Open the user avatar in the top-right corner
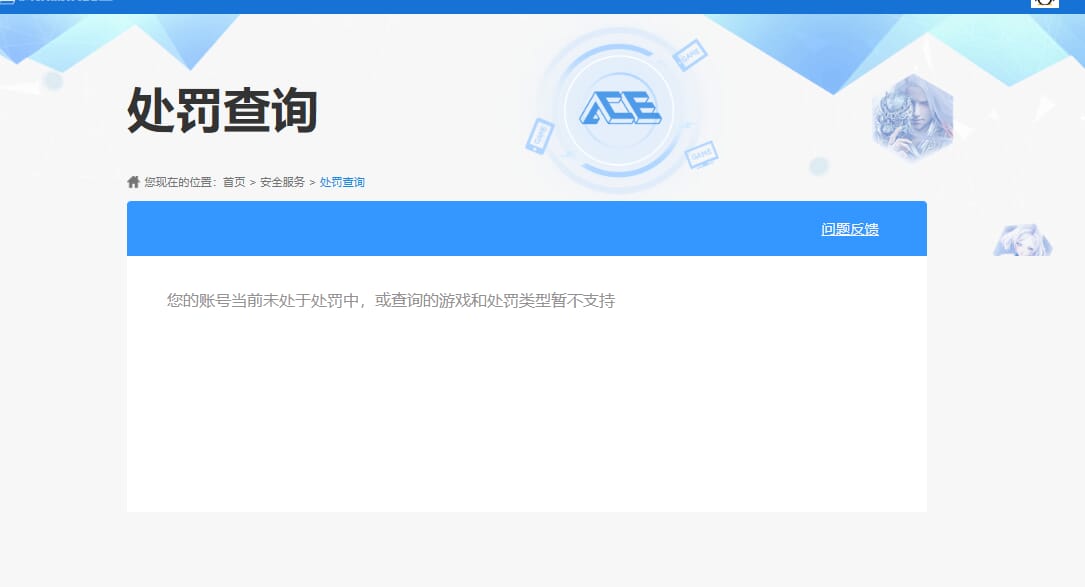This screenshot has width=1085, height=587. pyautogui.click(x=1044, y=3)
